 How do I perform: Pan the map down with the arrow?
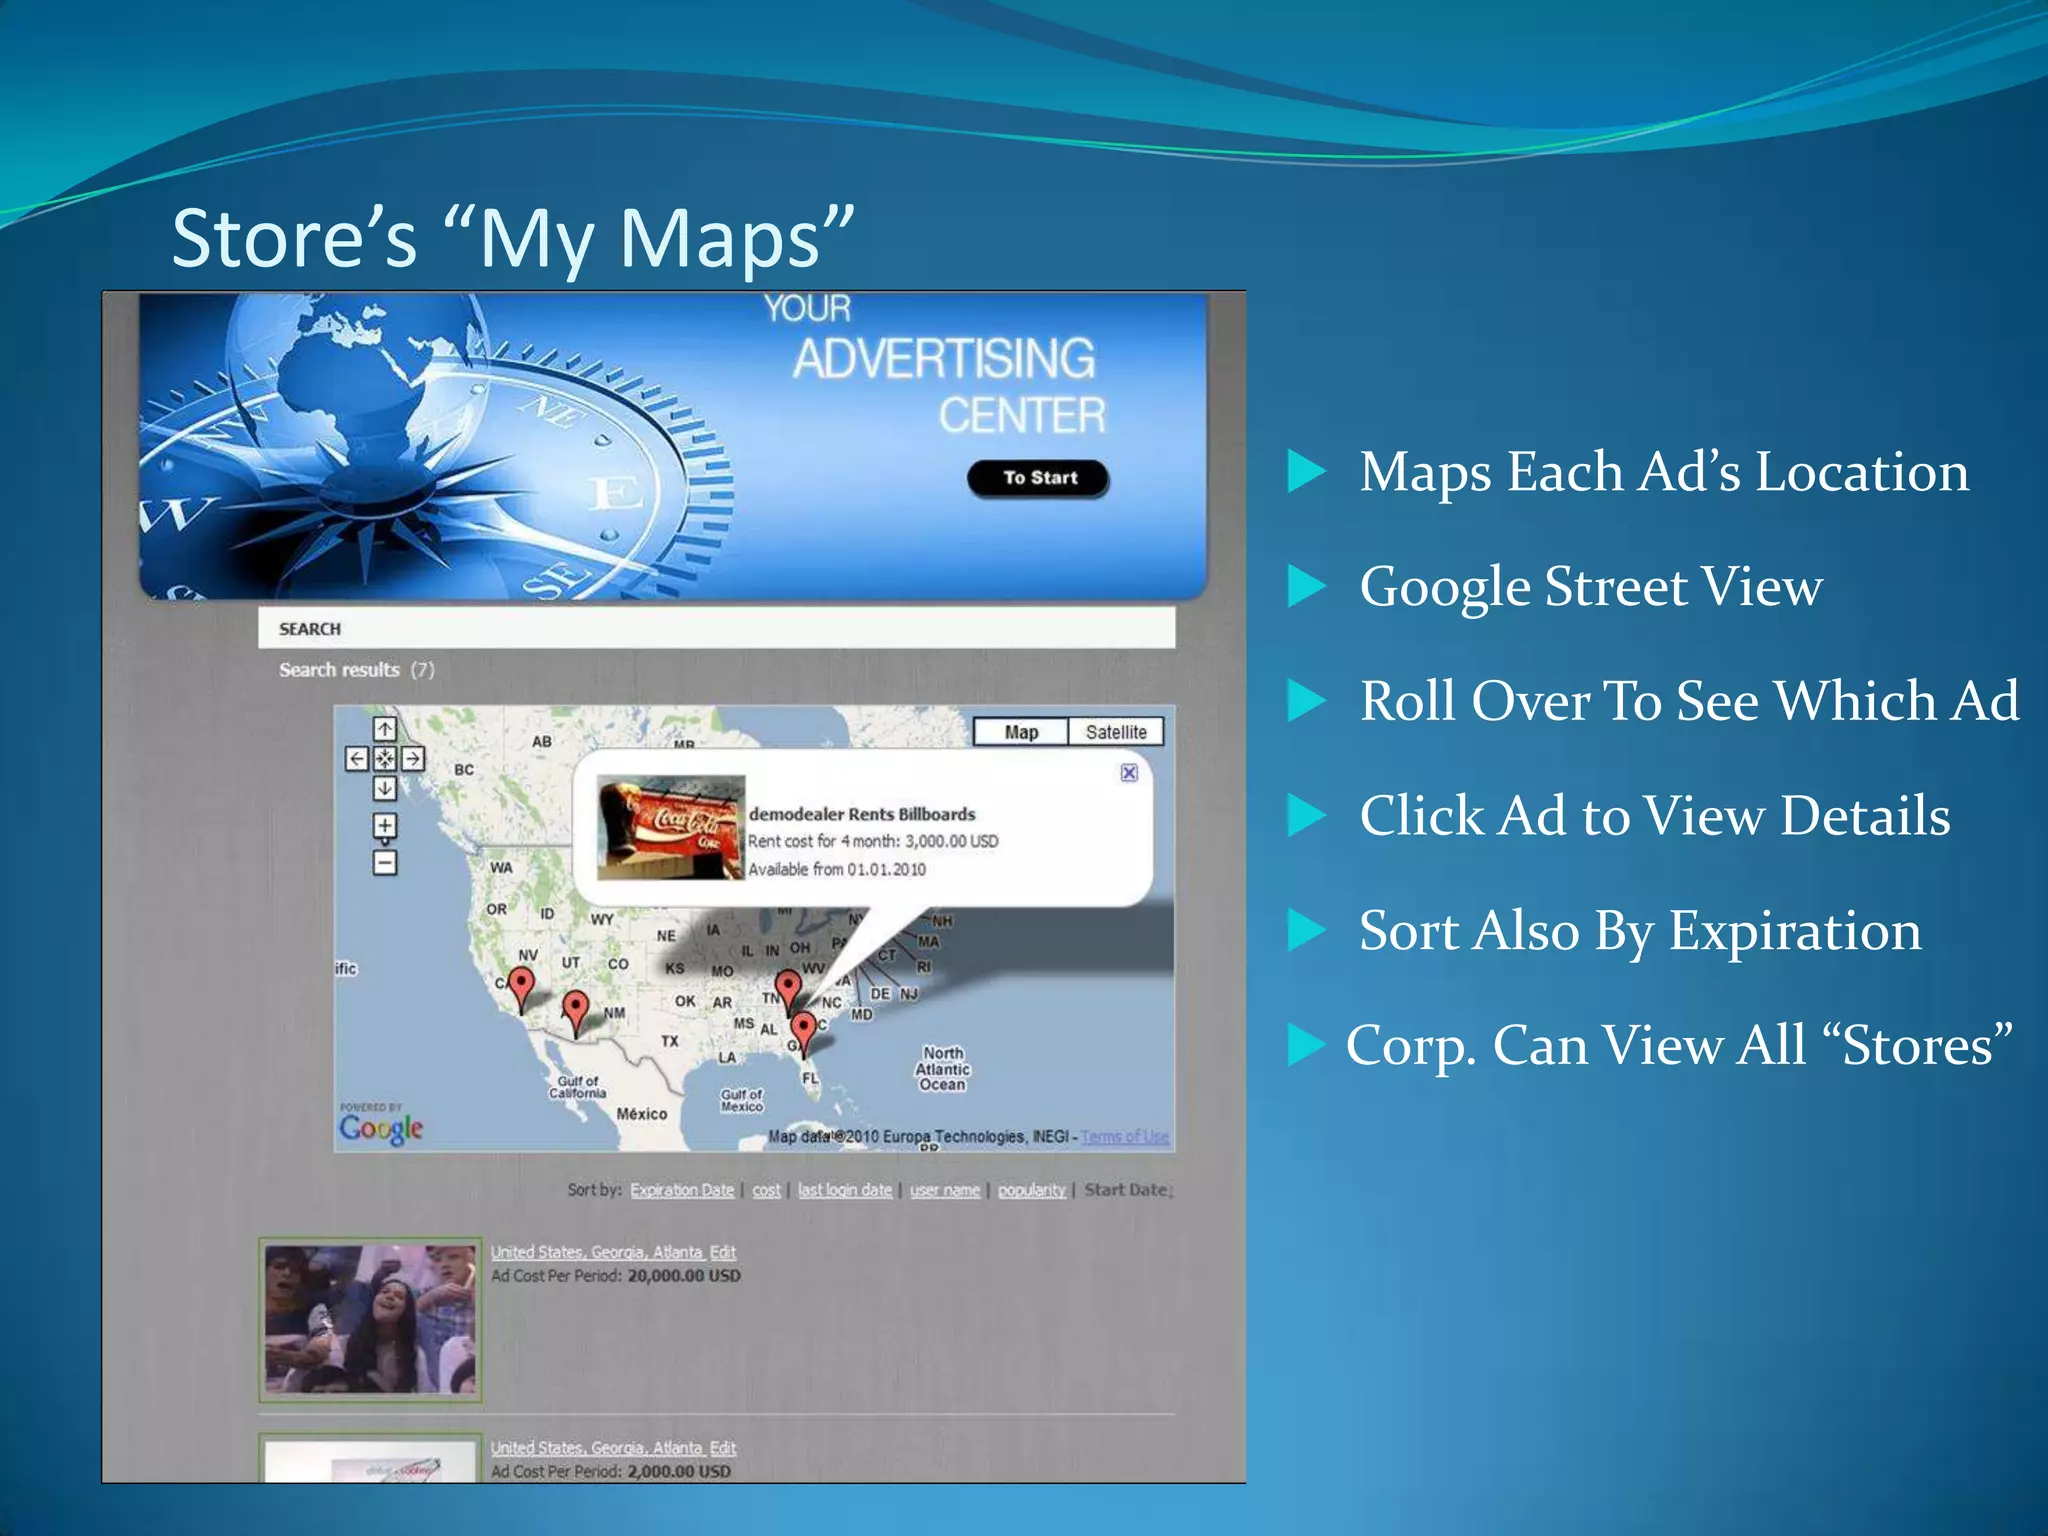pyautogui.click(x=385, y=788)
